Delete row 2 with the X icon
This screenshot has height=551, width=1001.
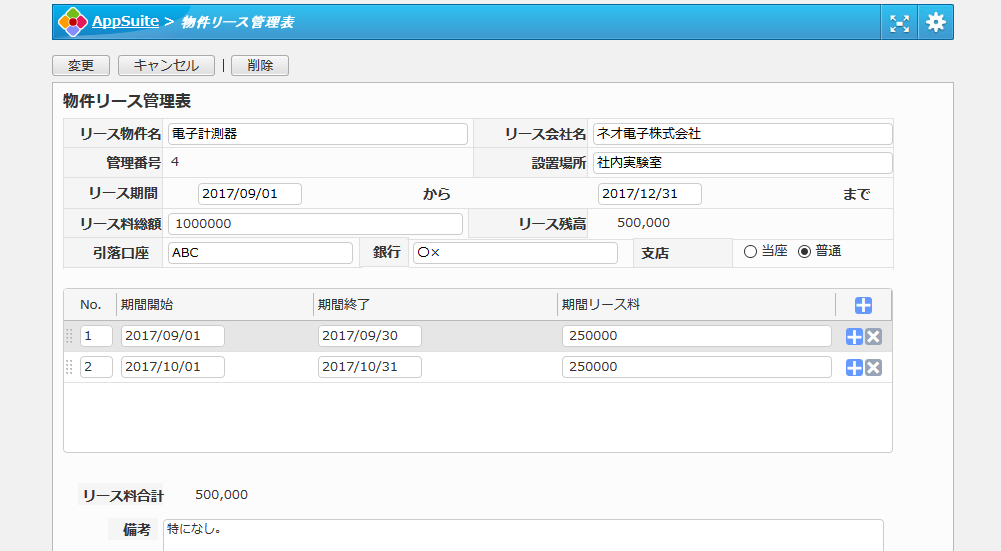873,368
